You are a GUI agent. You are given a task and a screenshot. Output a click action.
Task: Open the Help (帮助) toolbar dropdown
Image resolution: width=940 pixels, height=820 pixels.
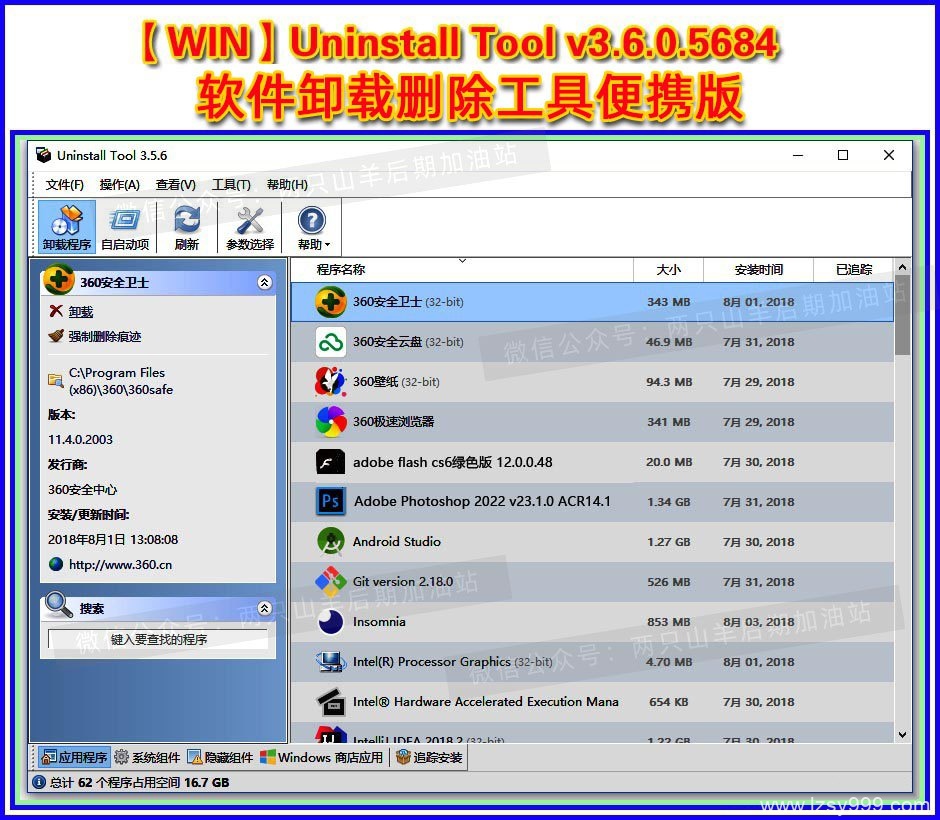(x=312, y=226)
